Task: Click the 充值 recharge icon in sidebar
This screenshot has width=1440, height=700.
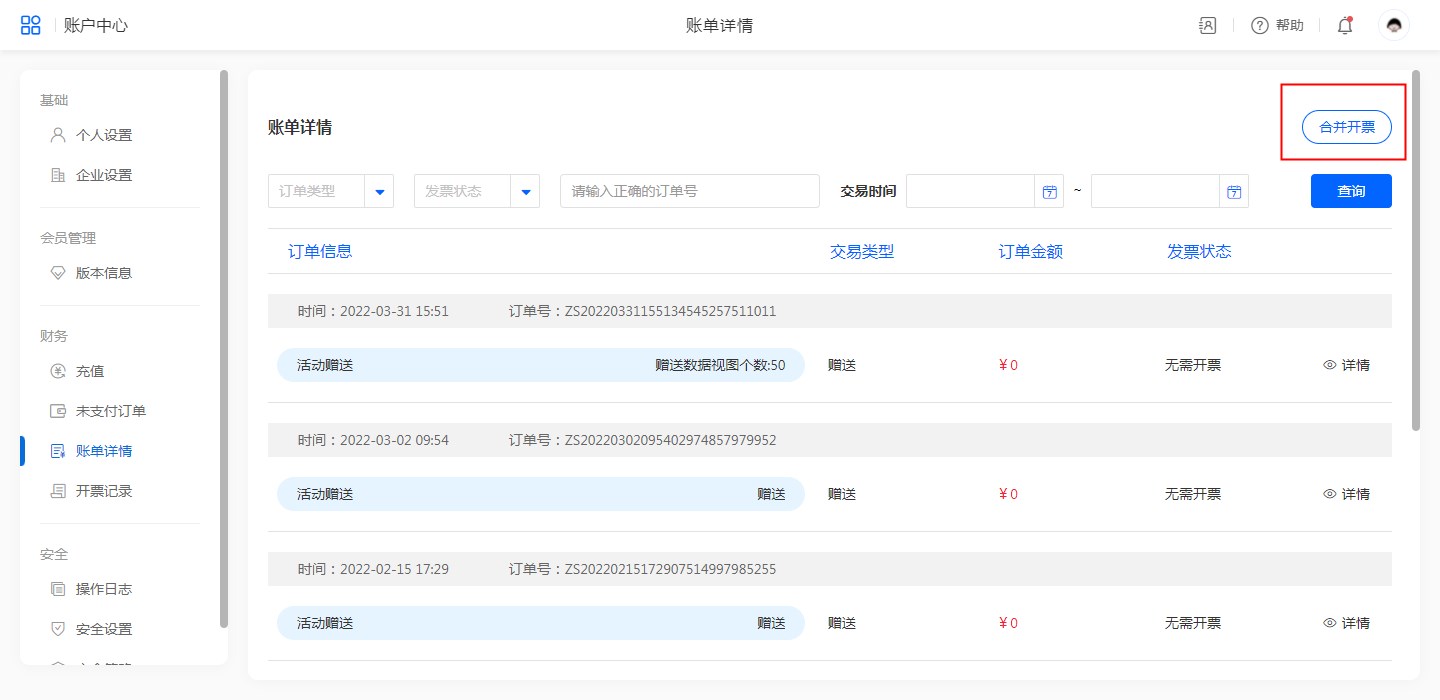Action: pos(58,371)
